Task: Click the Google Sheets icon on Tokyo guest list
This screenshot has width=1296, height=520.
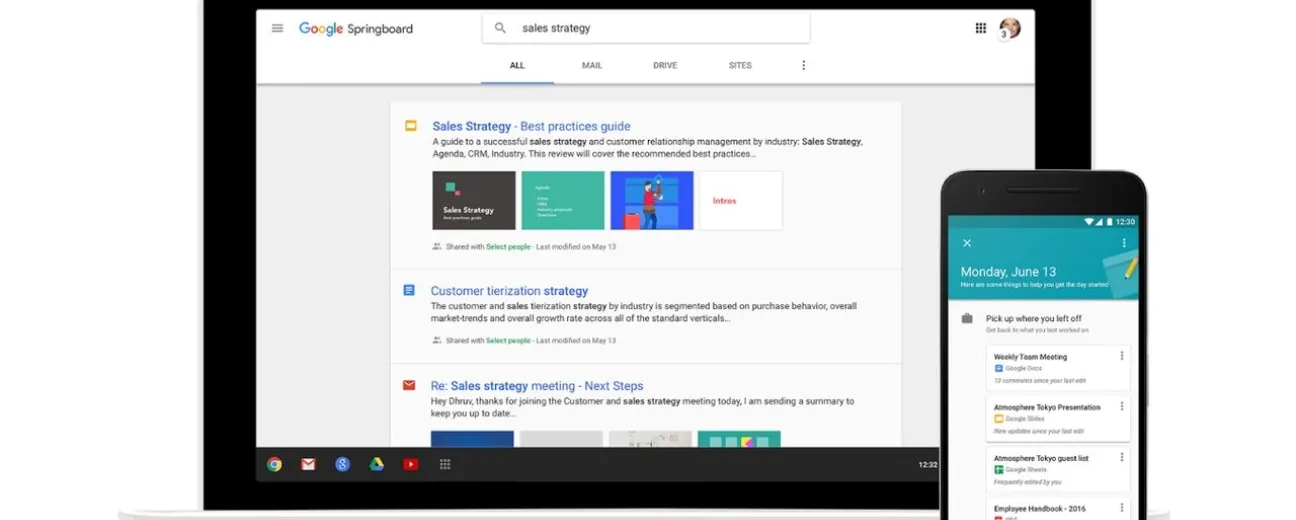Action: 998,470
